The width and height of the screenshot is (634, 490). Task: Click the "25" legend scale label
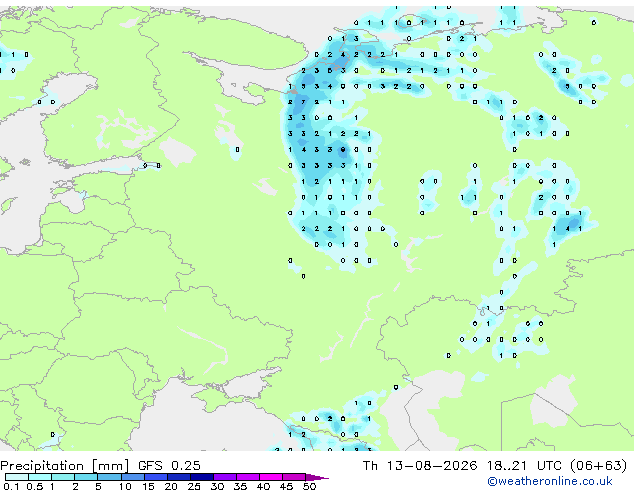[x=194, y=486]
